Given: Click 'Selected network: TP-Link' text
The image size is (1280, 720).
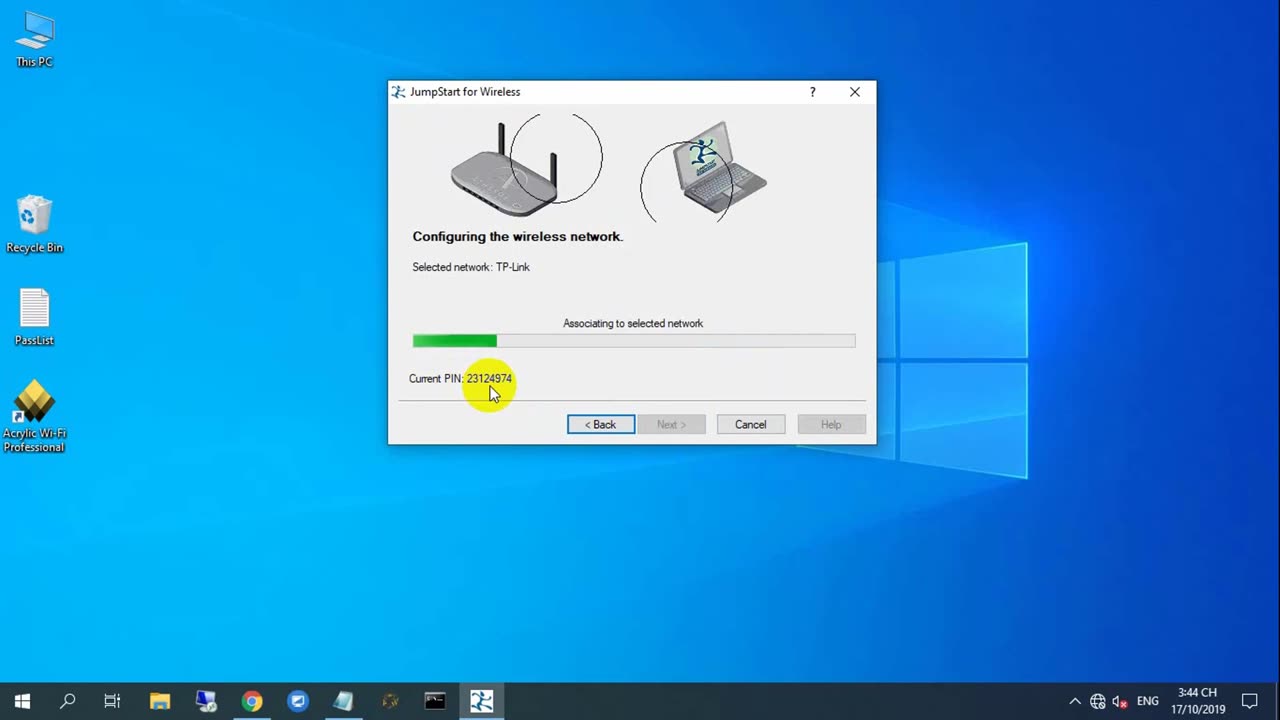Looking at the screenshot, I should coord(471,267).
